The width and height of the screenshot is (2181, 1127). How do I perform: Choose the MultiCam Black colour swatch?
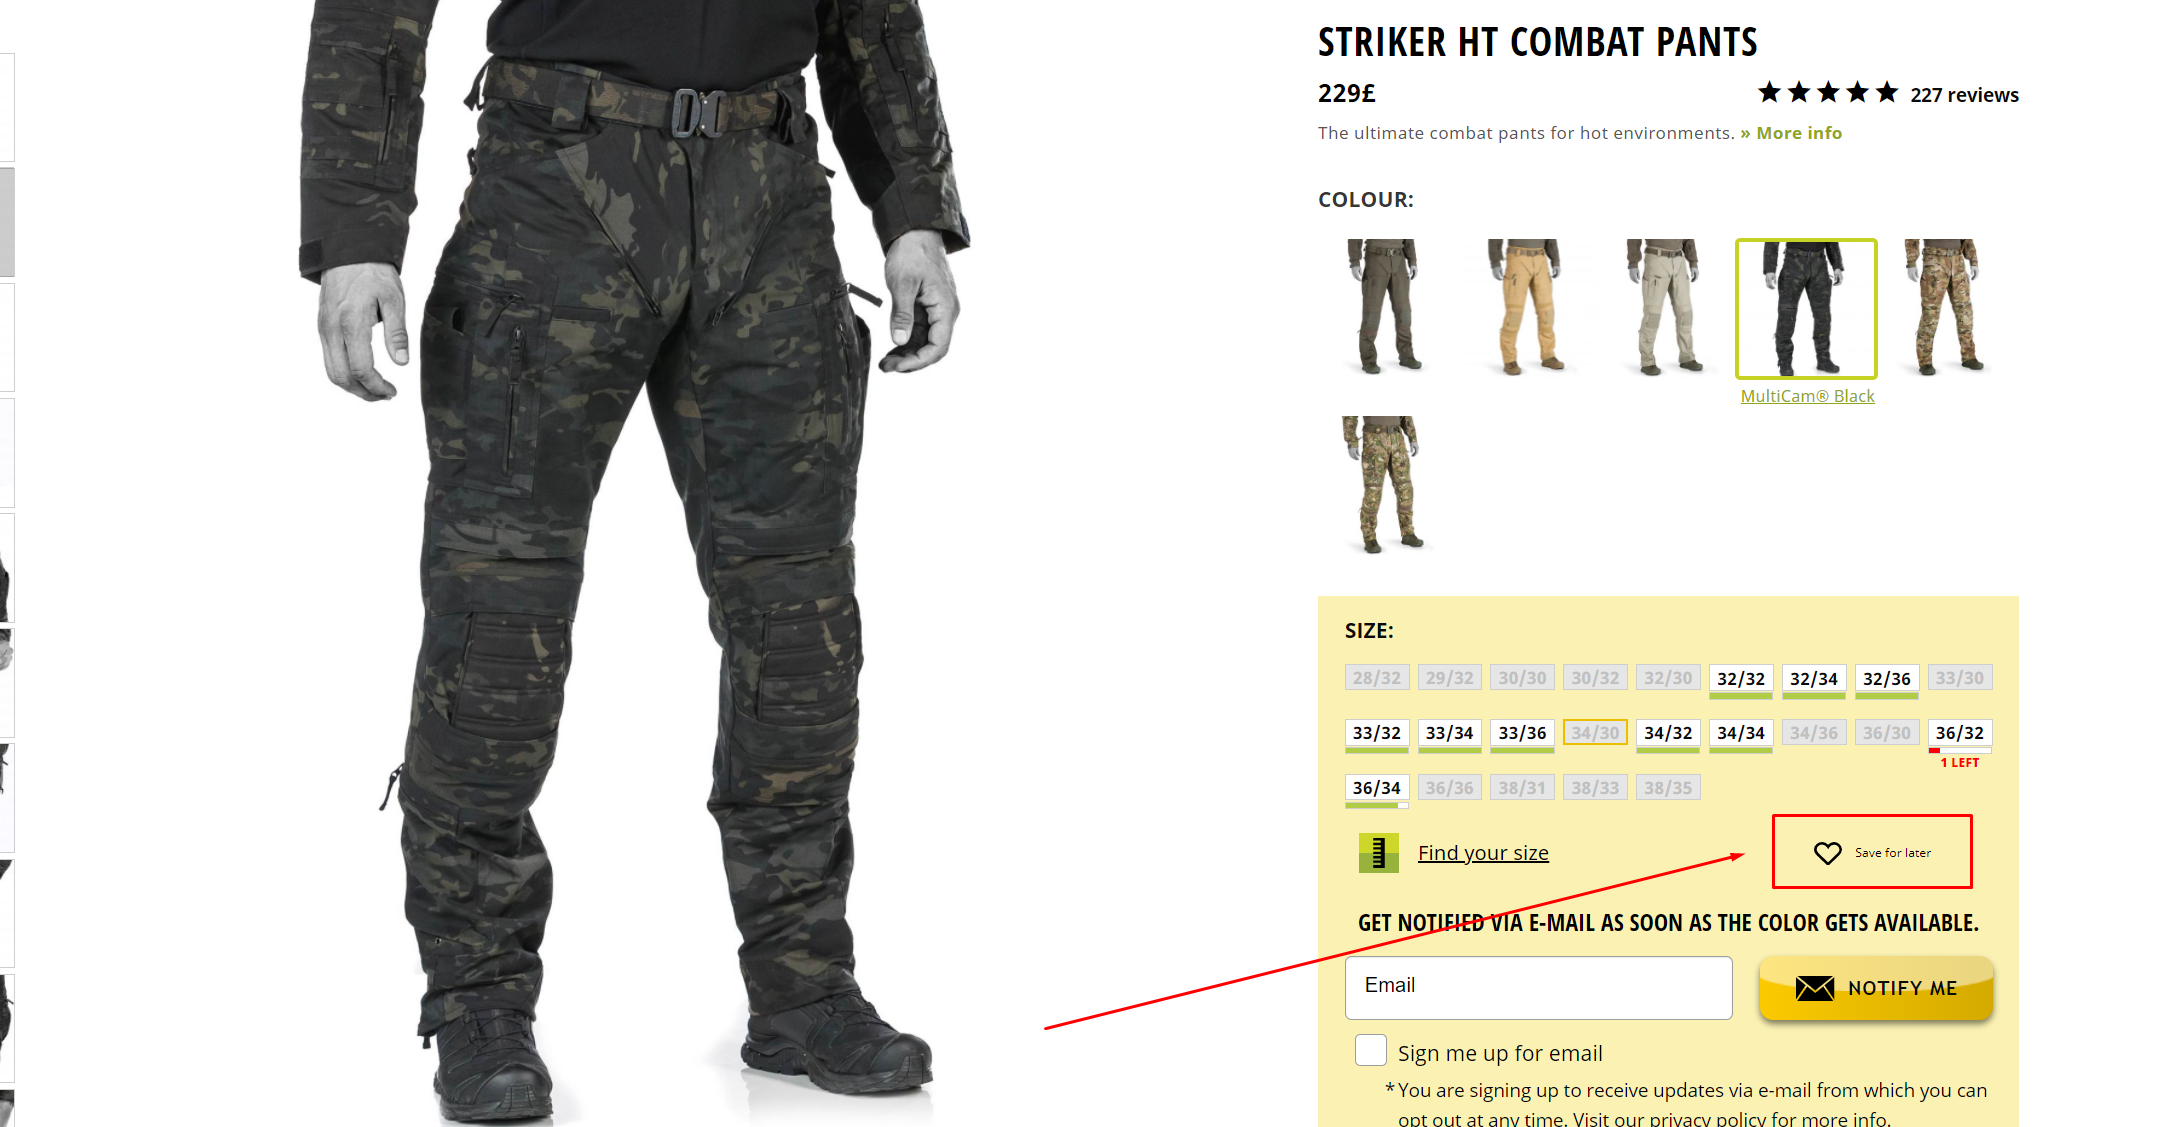[1806, 308]
